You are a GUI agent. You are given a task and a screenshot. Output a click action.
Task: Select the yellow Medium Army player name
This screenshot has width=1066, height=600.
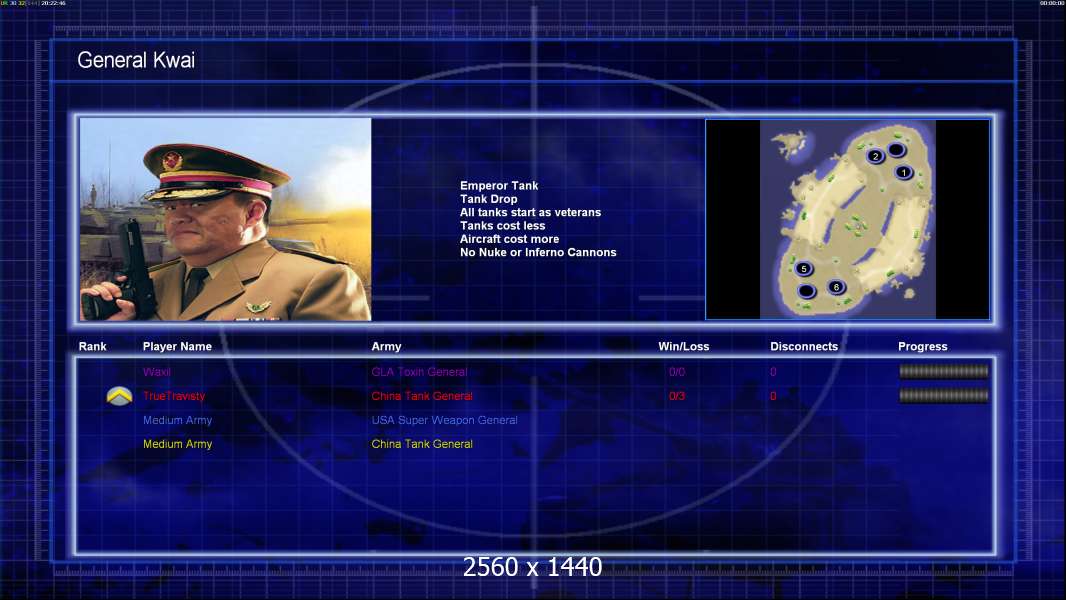[177, 444]
